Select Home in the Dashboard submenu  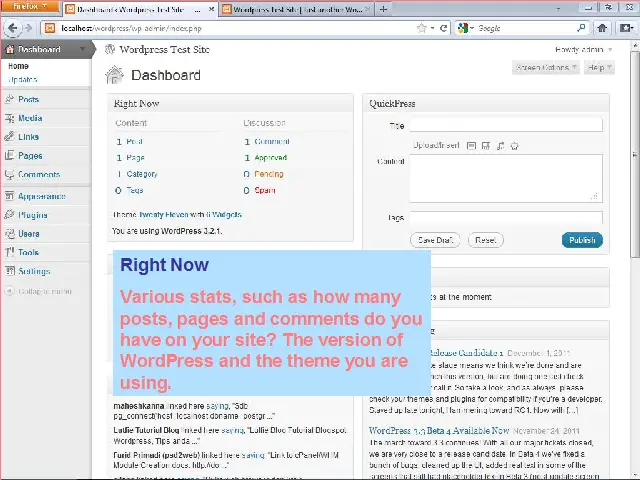tap(18, 66)
